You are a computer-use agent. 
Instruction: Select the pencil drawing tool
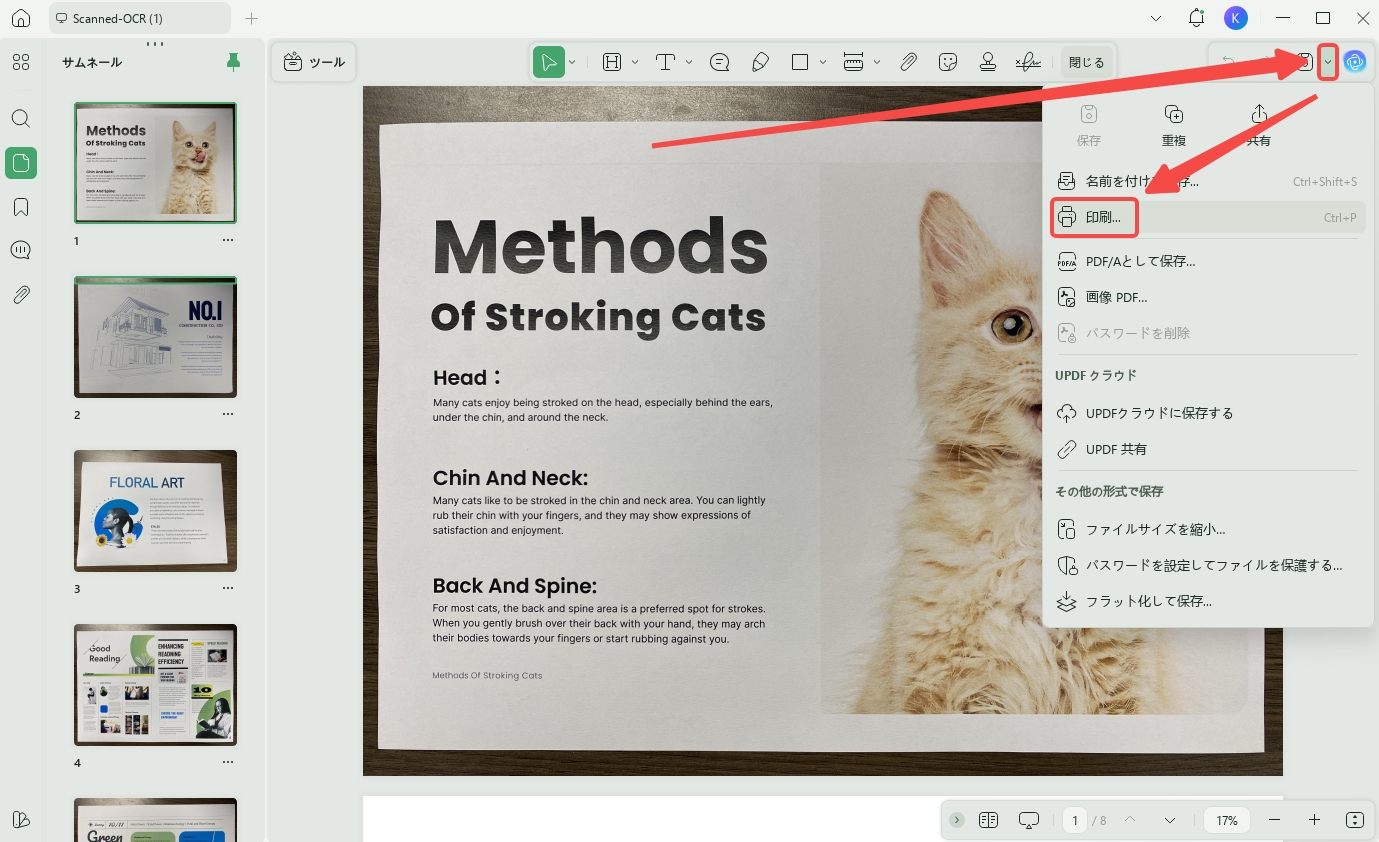pos(760,62)
